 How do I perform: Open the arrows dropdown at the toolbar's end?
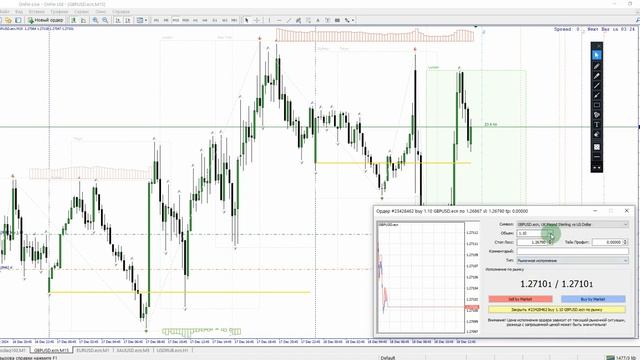[349, 20]
